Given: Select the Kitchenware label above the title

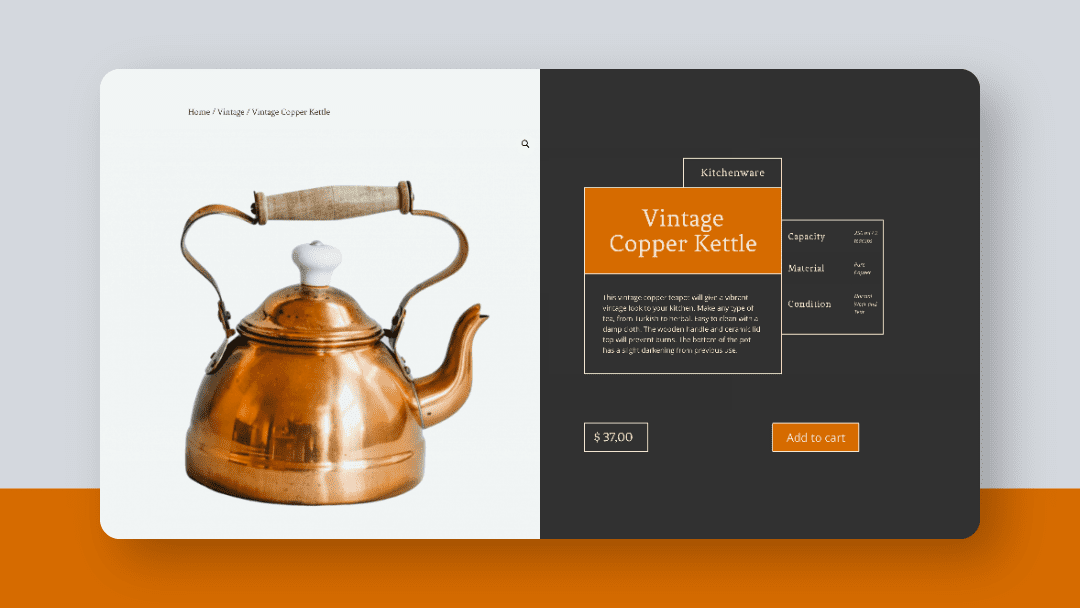Looking at the screenshot, I should [x=731, y=172].
